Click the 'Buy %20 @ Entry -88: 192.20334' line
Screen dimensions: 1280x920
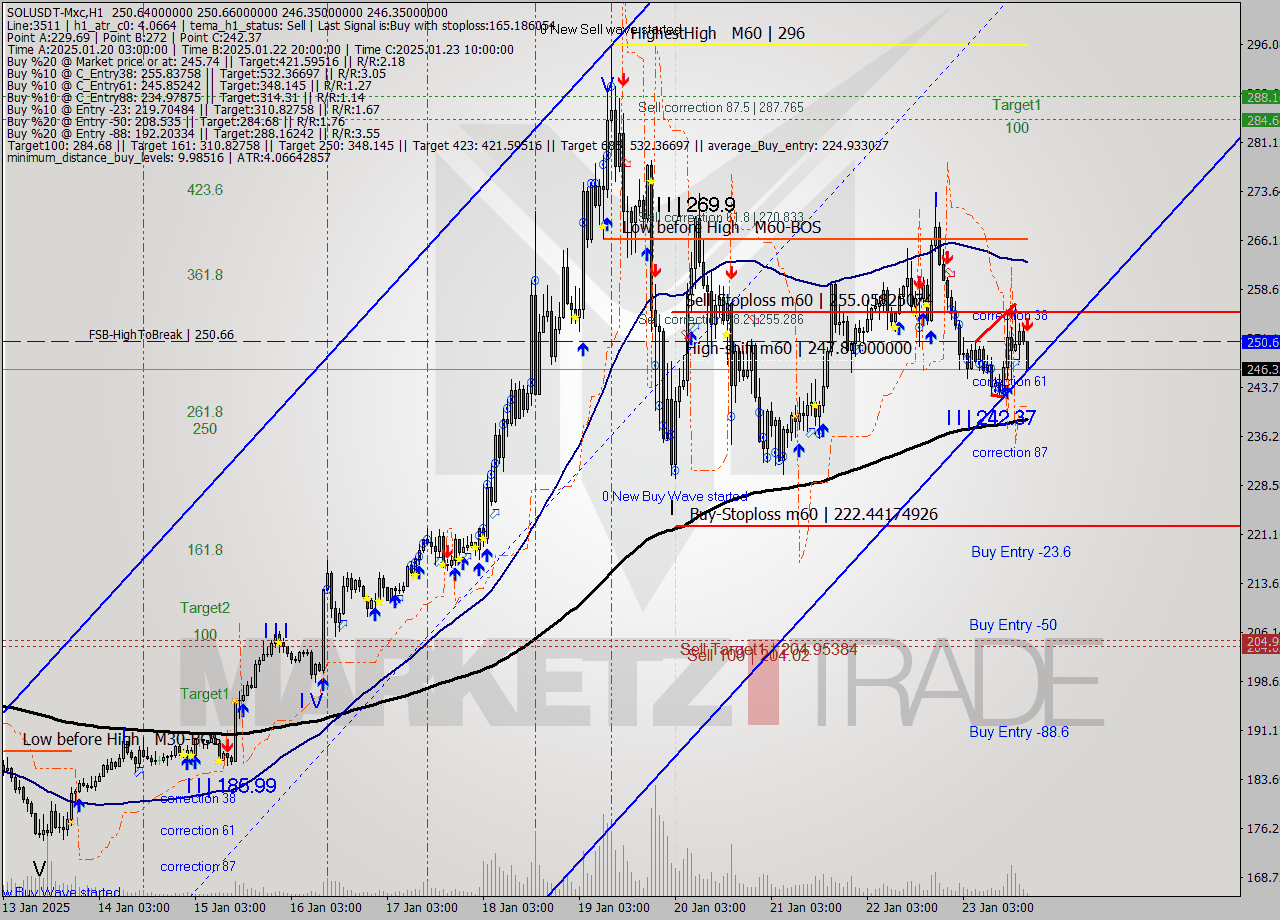[193, 133]
